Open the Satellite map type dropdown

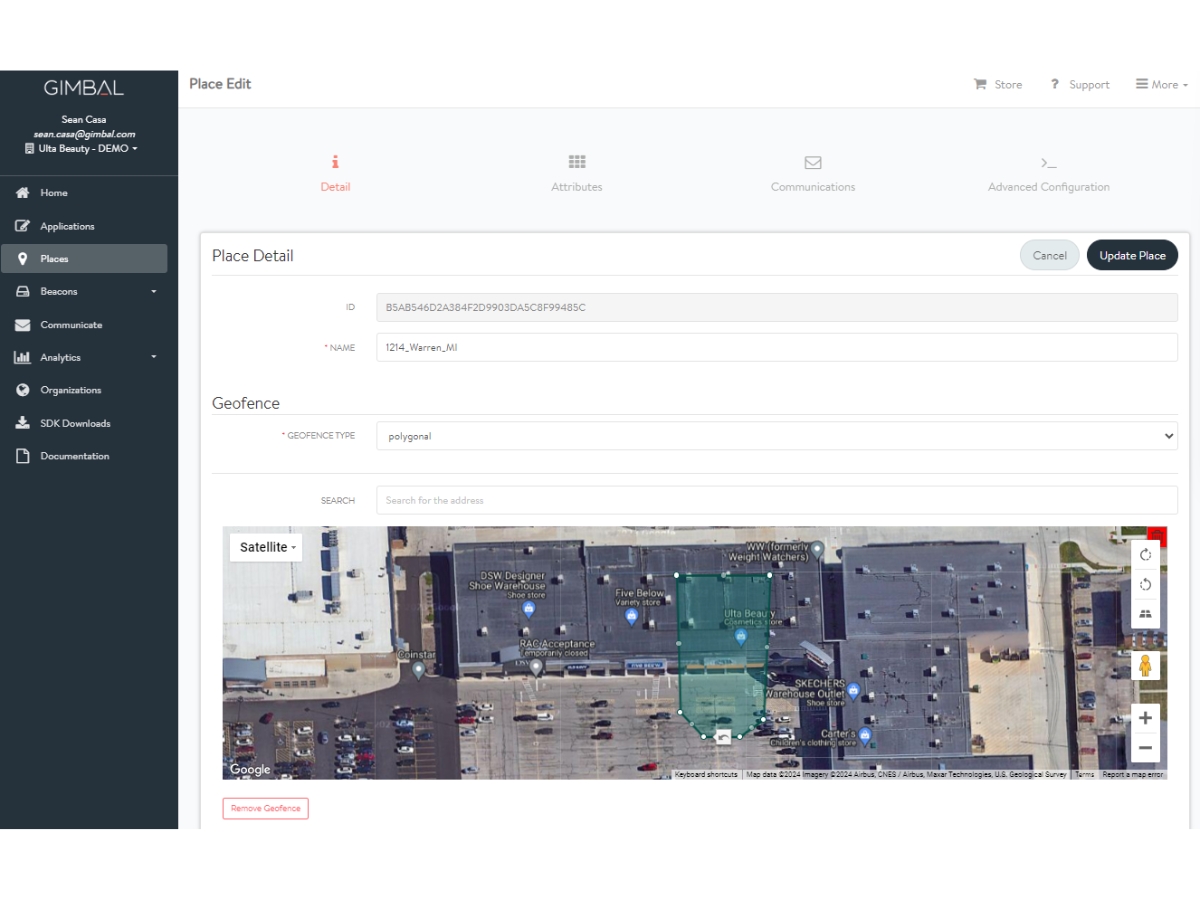pos(266,547)
